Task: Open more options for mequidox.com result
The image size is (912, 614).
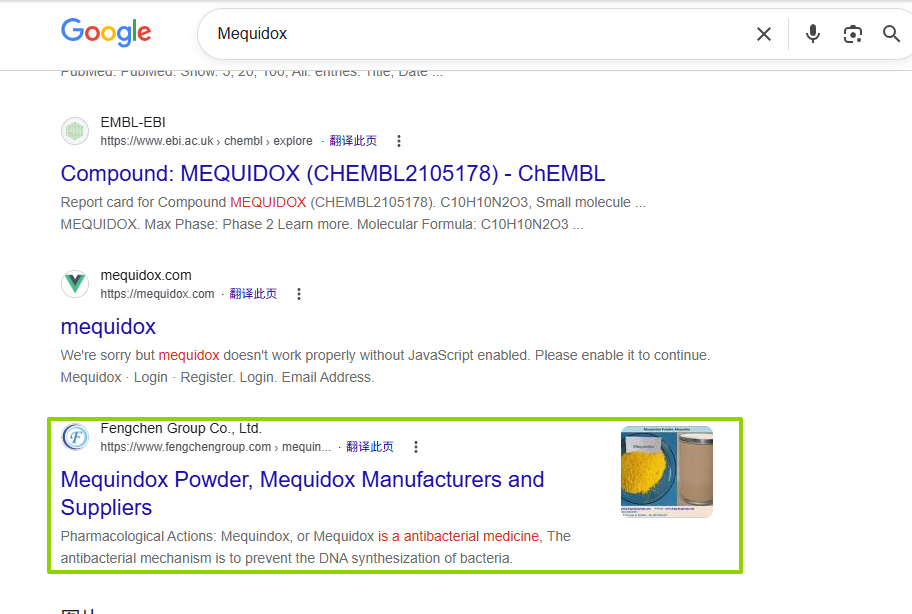Action: tap(298, 294)
